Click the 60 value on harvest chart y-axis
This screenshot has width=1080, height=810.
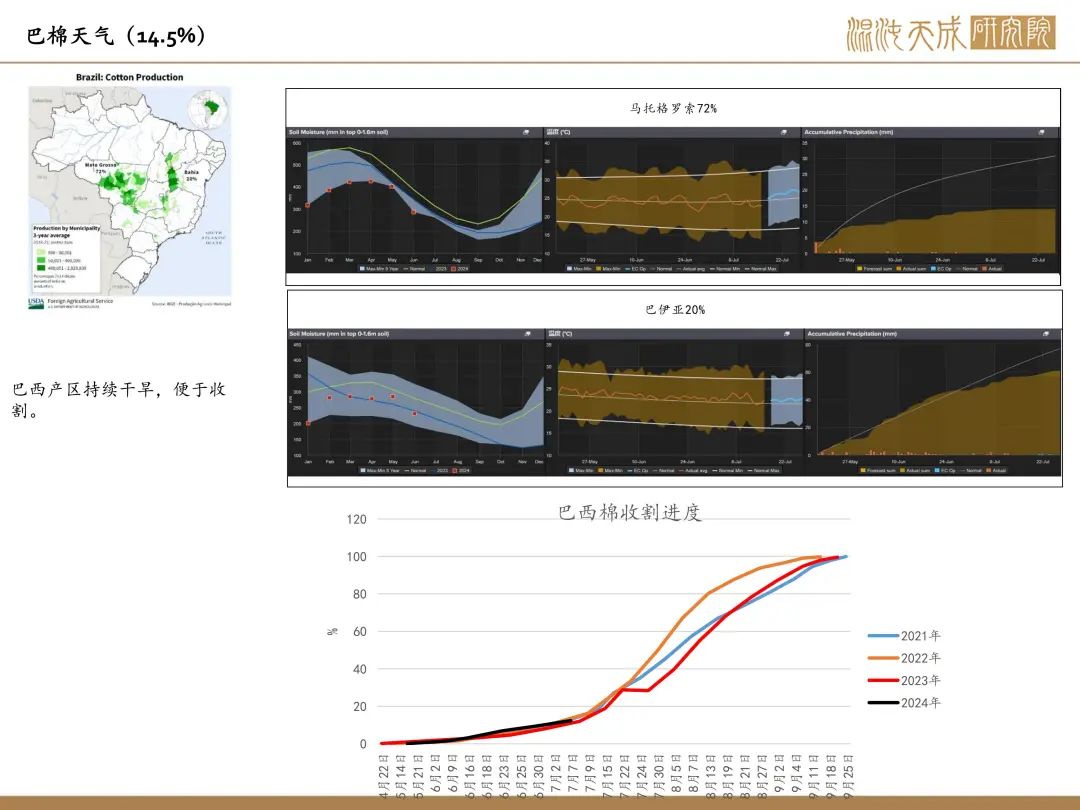coord(360,632)
